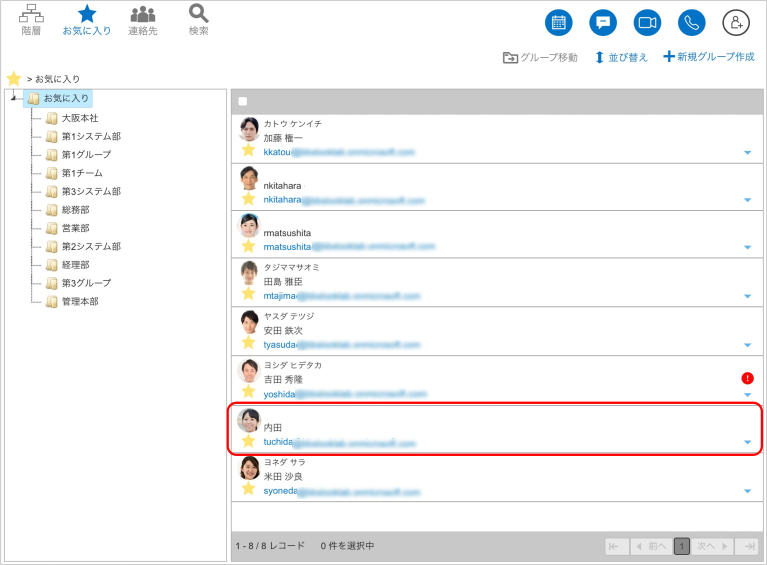Check the select-all checkbox in list header
The width and height of the screenshot is (767, 565).
tap(243, 101)
